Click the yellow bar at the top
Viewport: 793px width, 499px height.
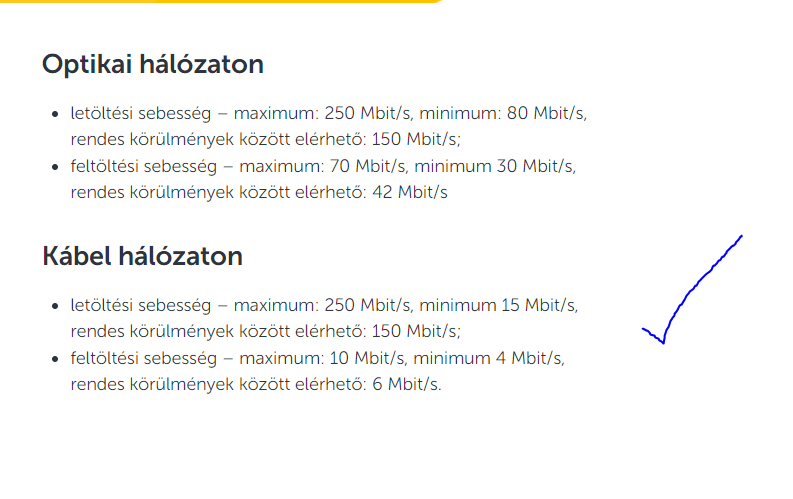[x=220, y=1]
